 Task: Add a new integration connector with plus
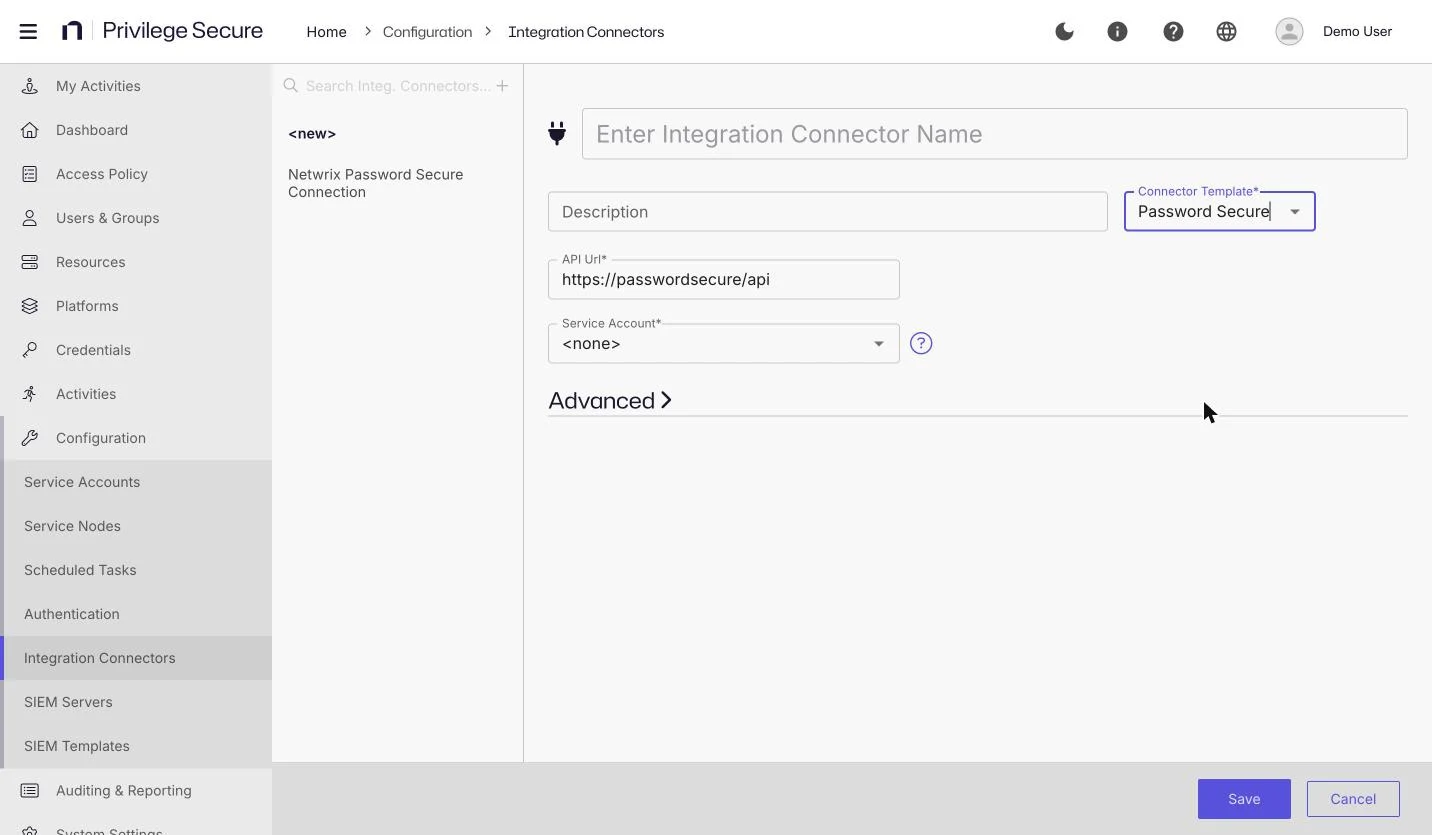(x=502, y=86)
